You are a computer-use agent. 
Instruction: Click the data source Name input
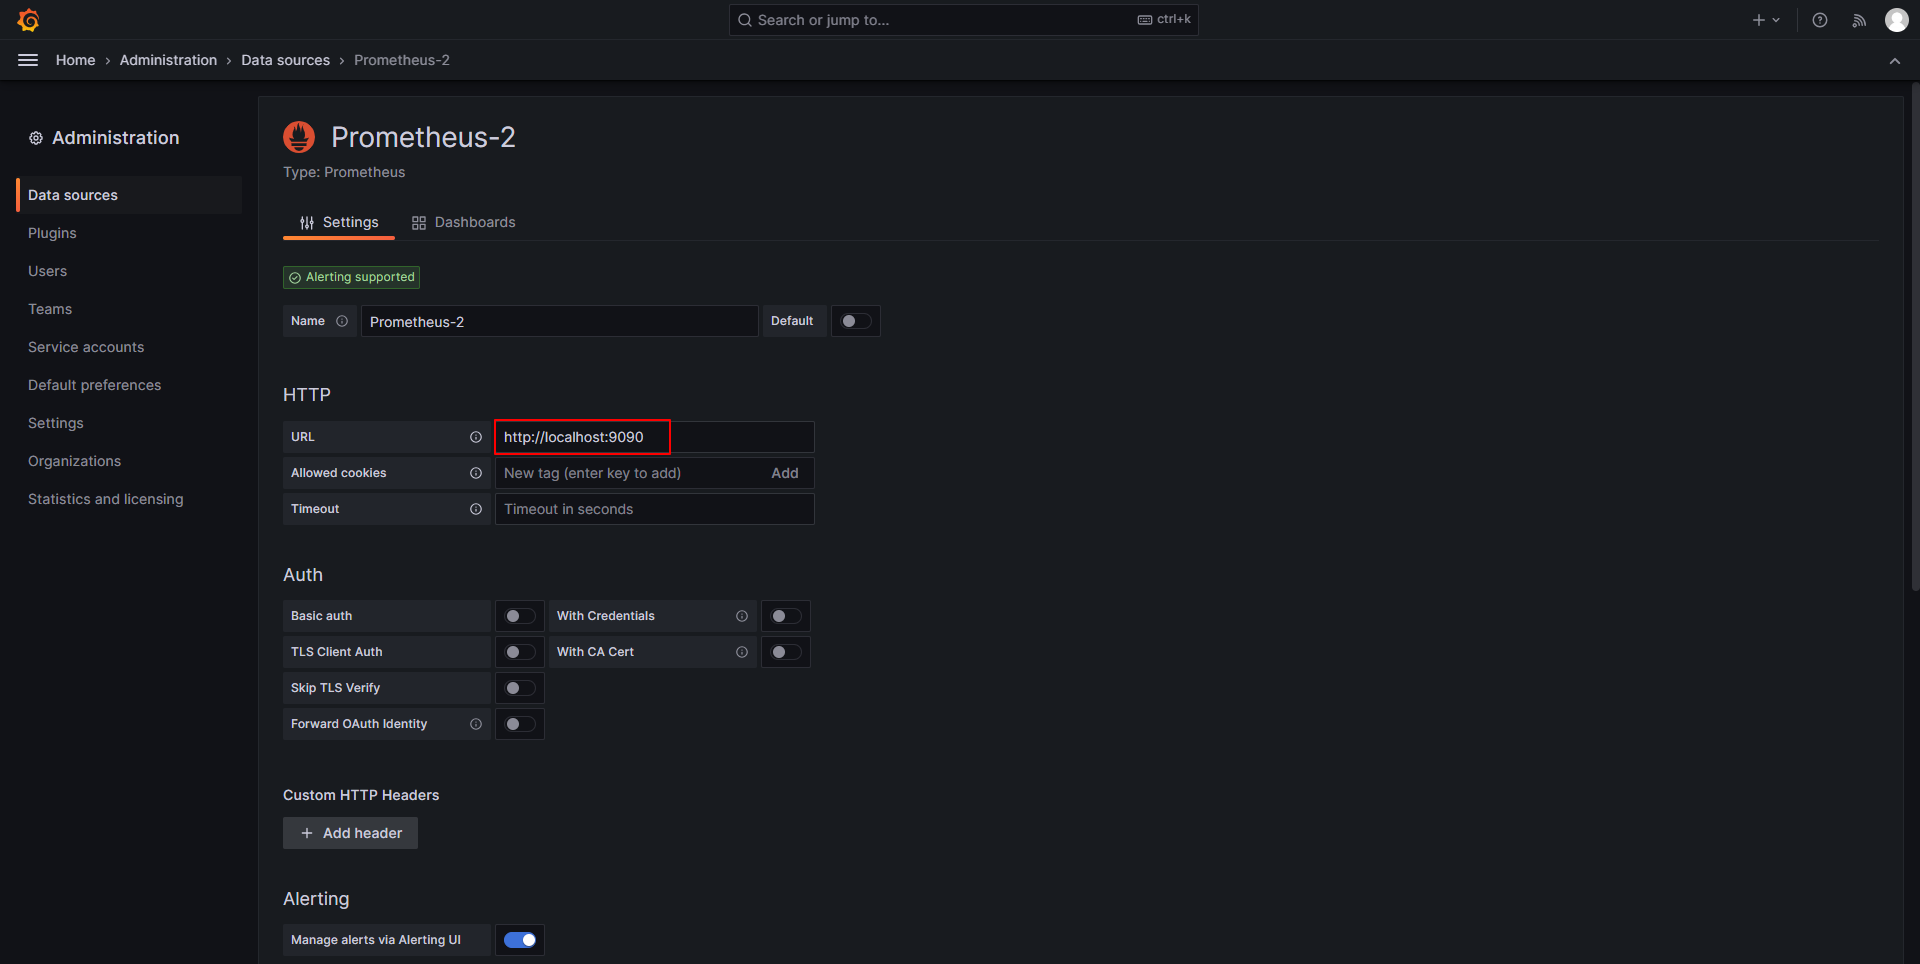pyautogui.click(x=560, y=321)
